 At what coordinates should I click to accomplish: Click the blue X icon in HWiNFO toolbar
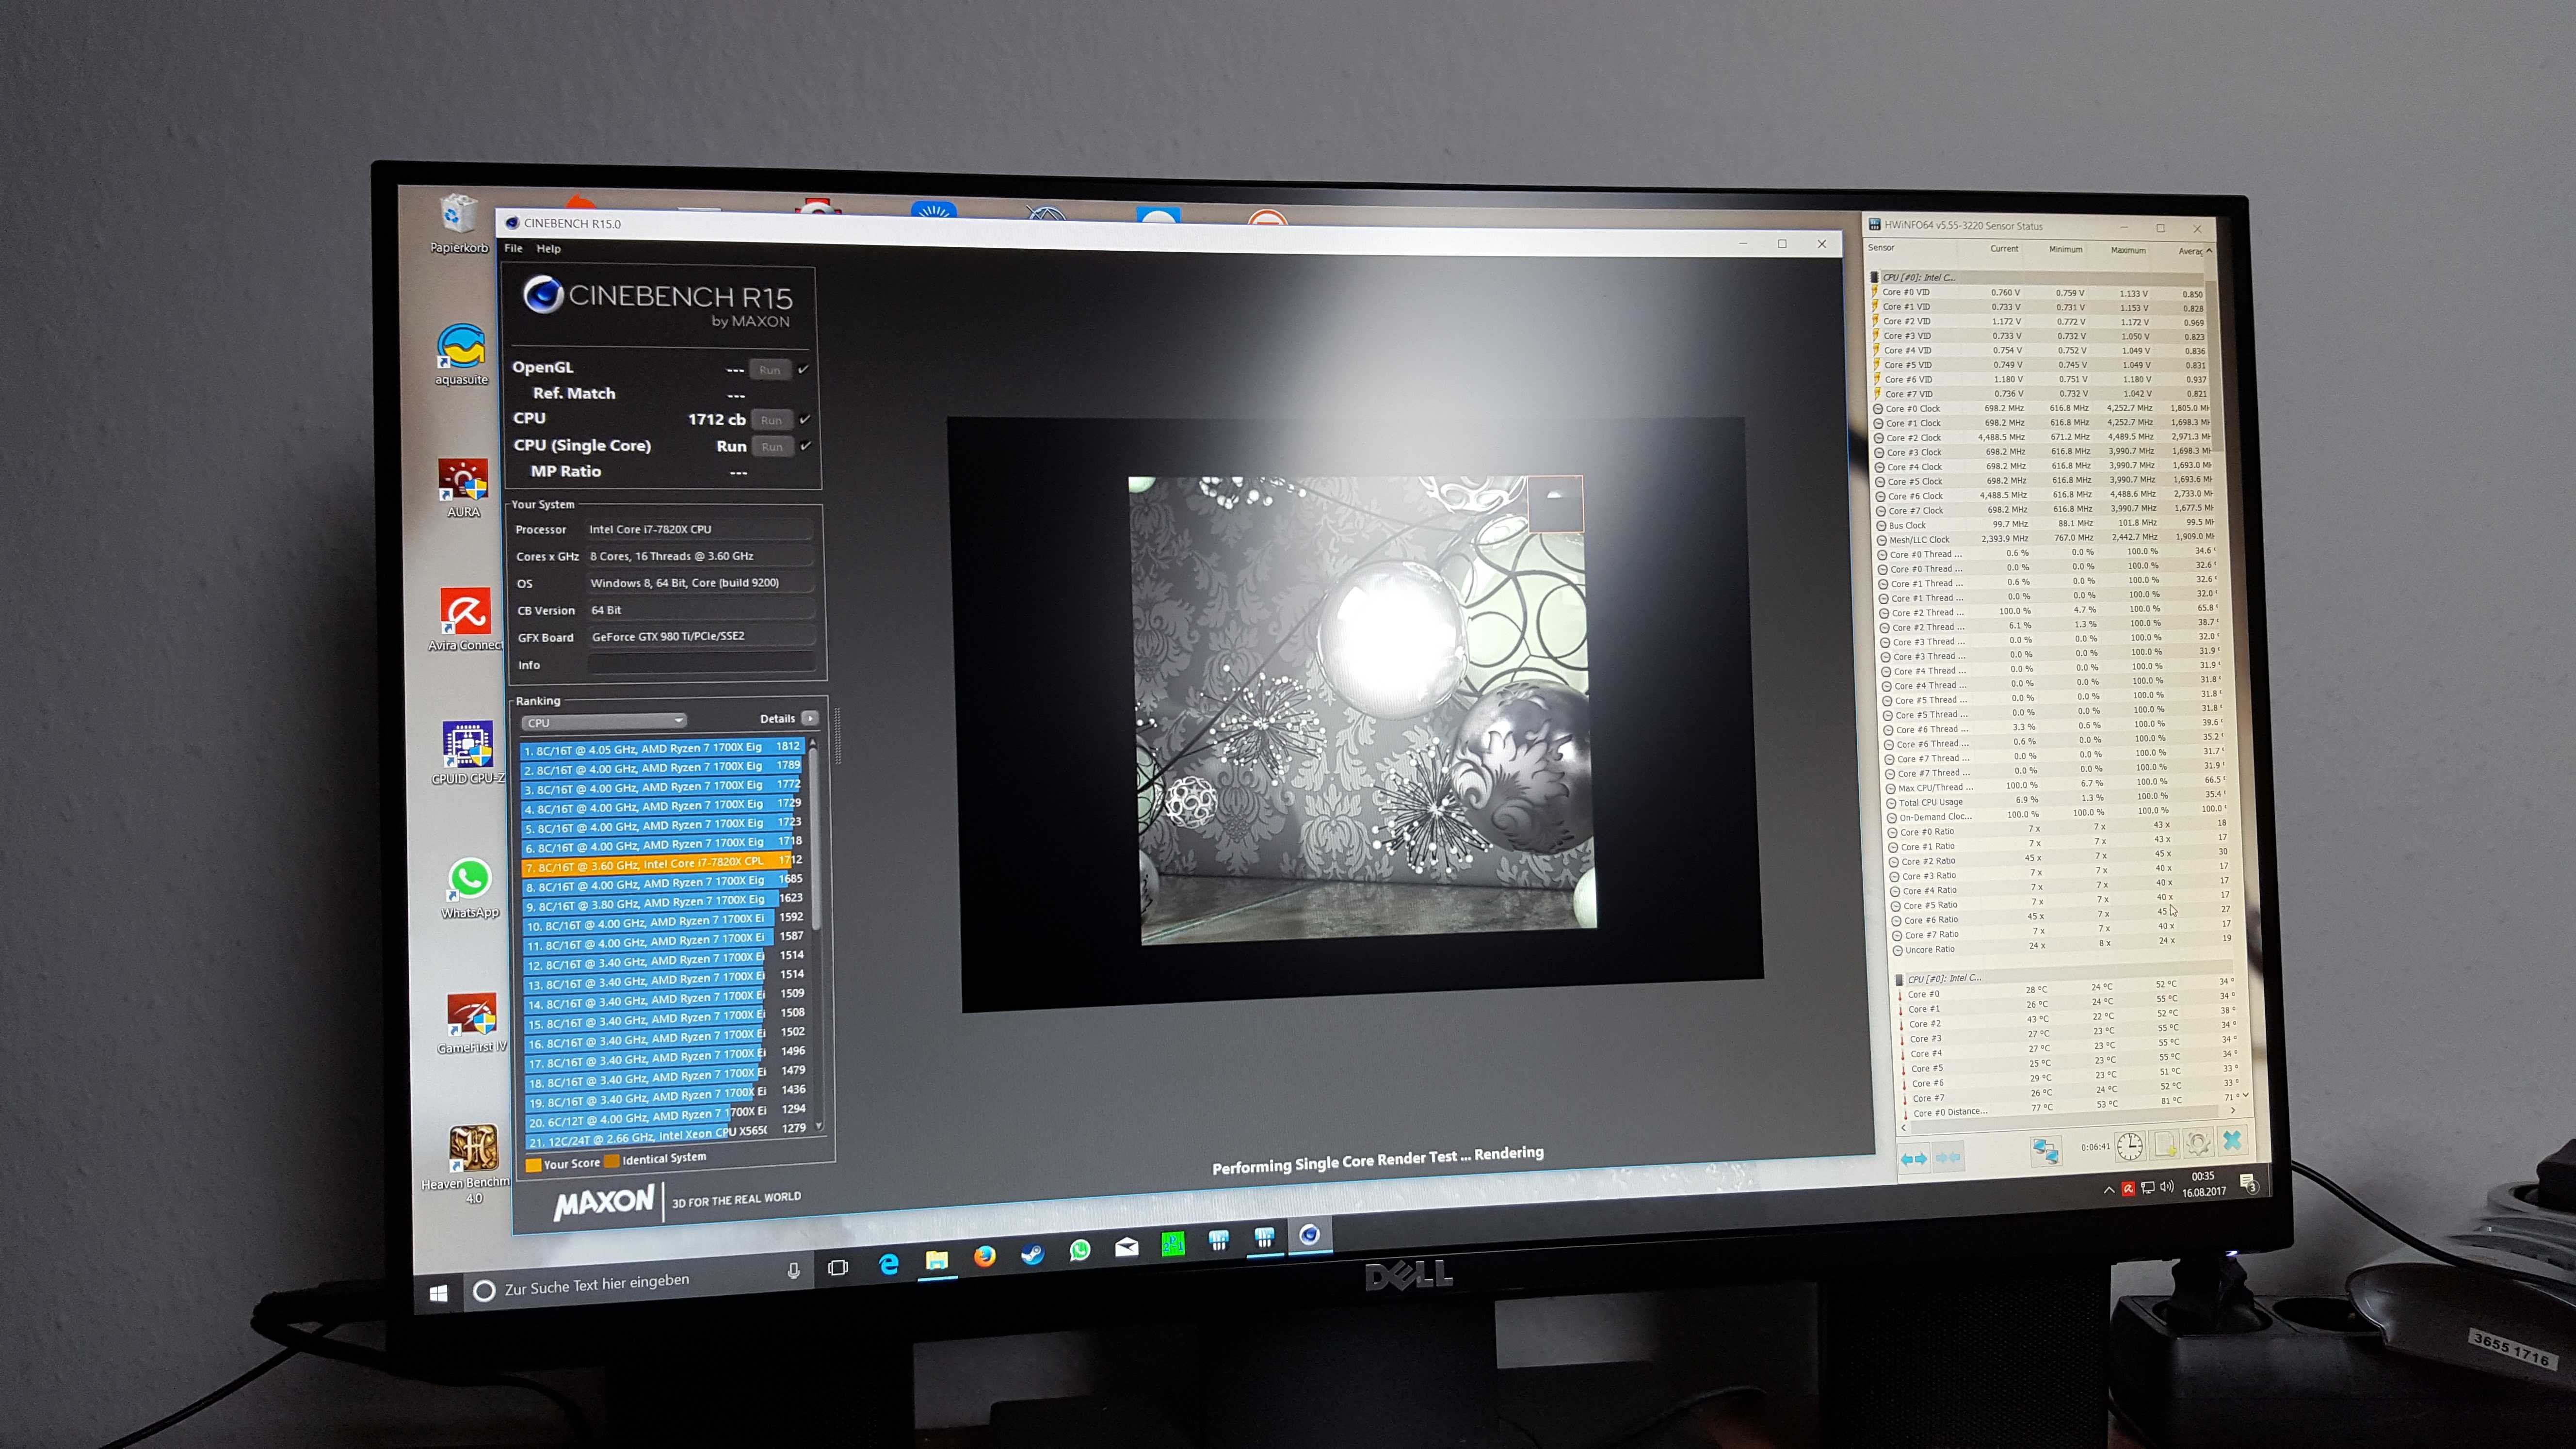coord(2232,1140)
